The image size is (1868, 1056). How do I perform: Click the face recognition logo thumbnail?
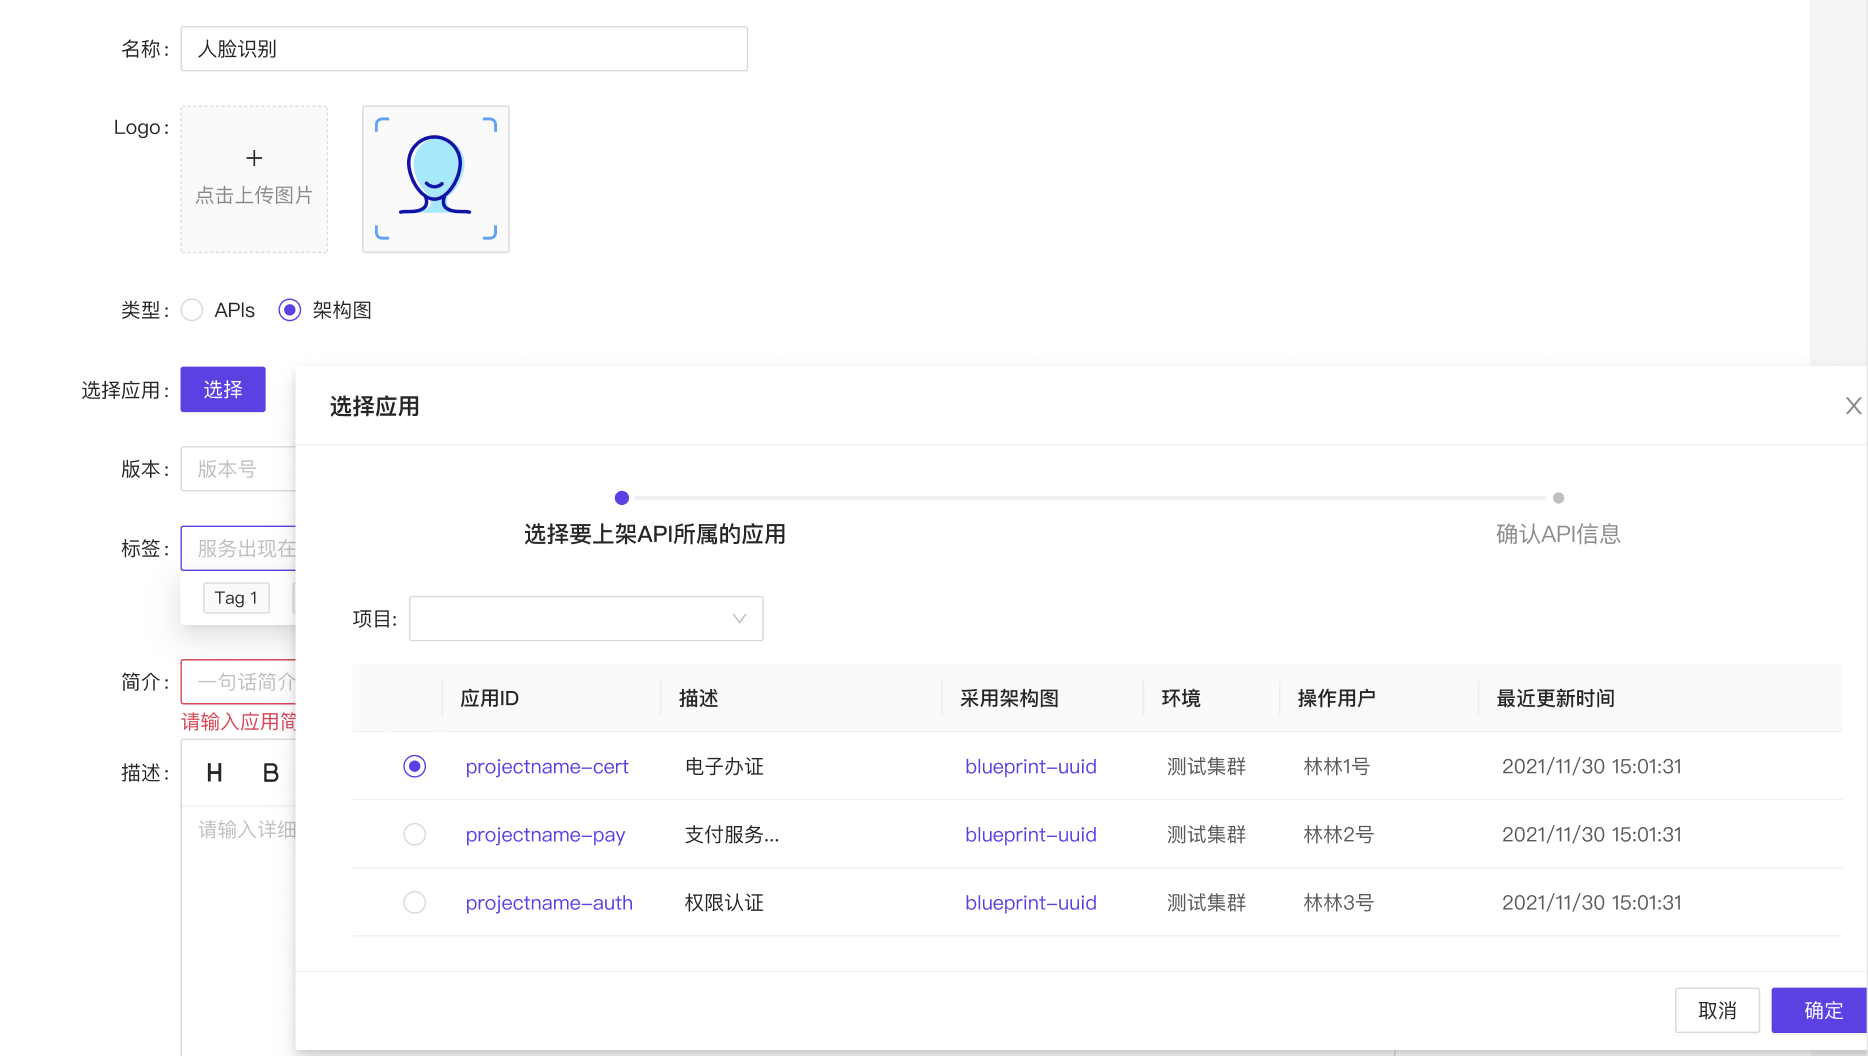click(435, 179)
